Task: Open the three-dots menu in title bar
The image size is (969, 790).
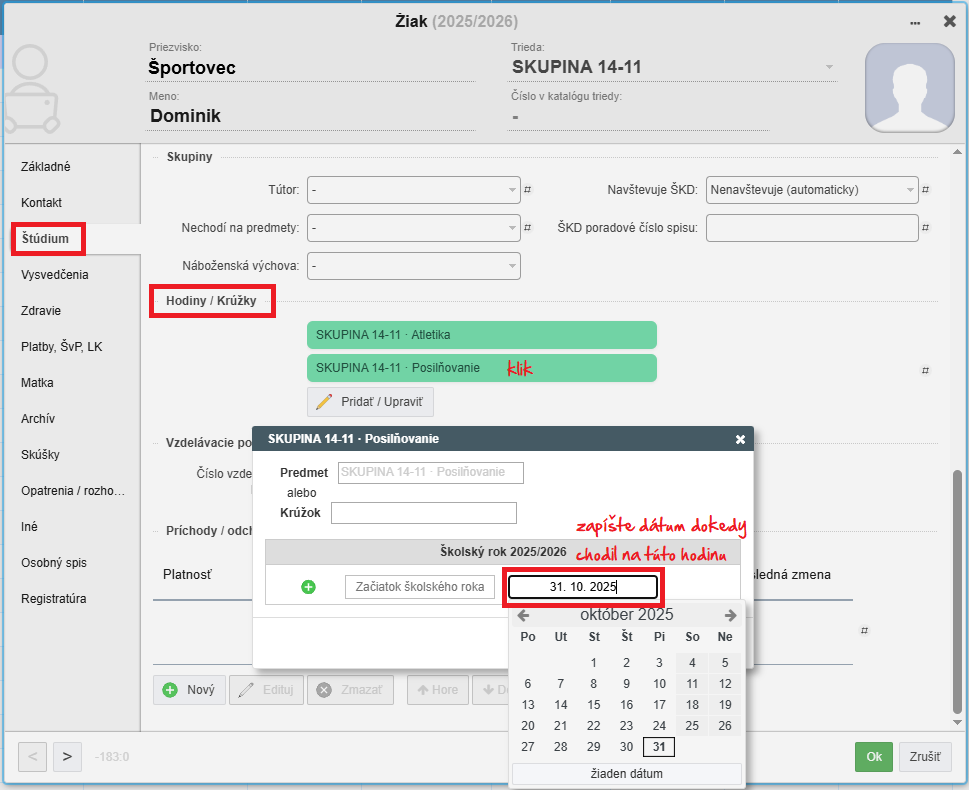Action: (x=915, y=21)
